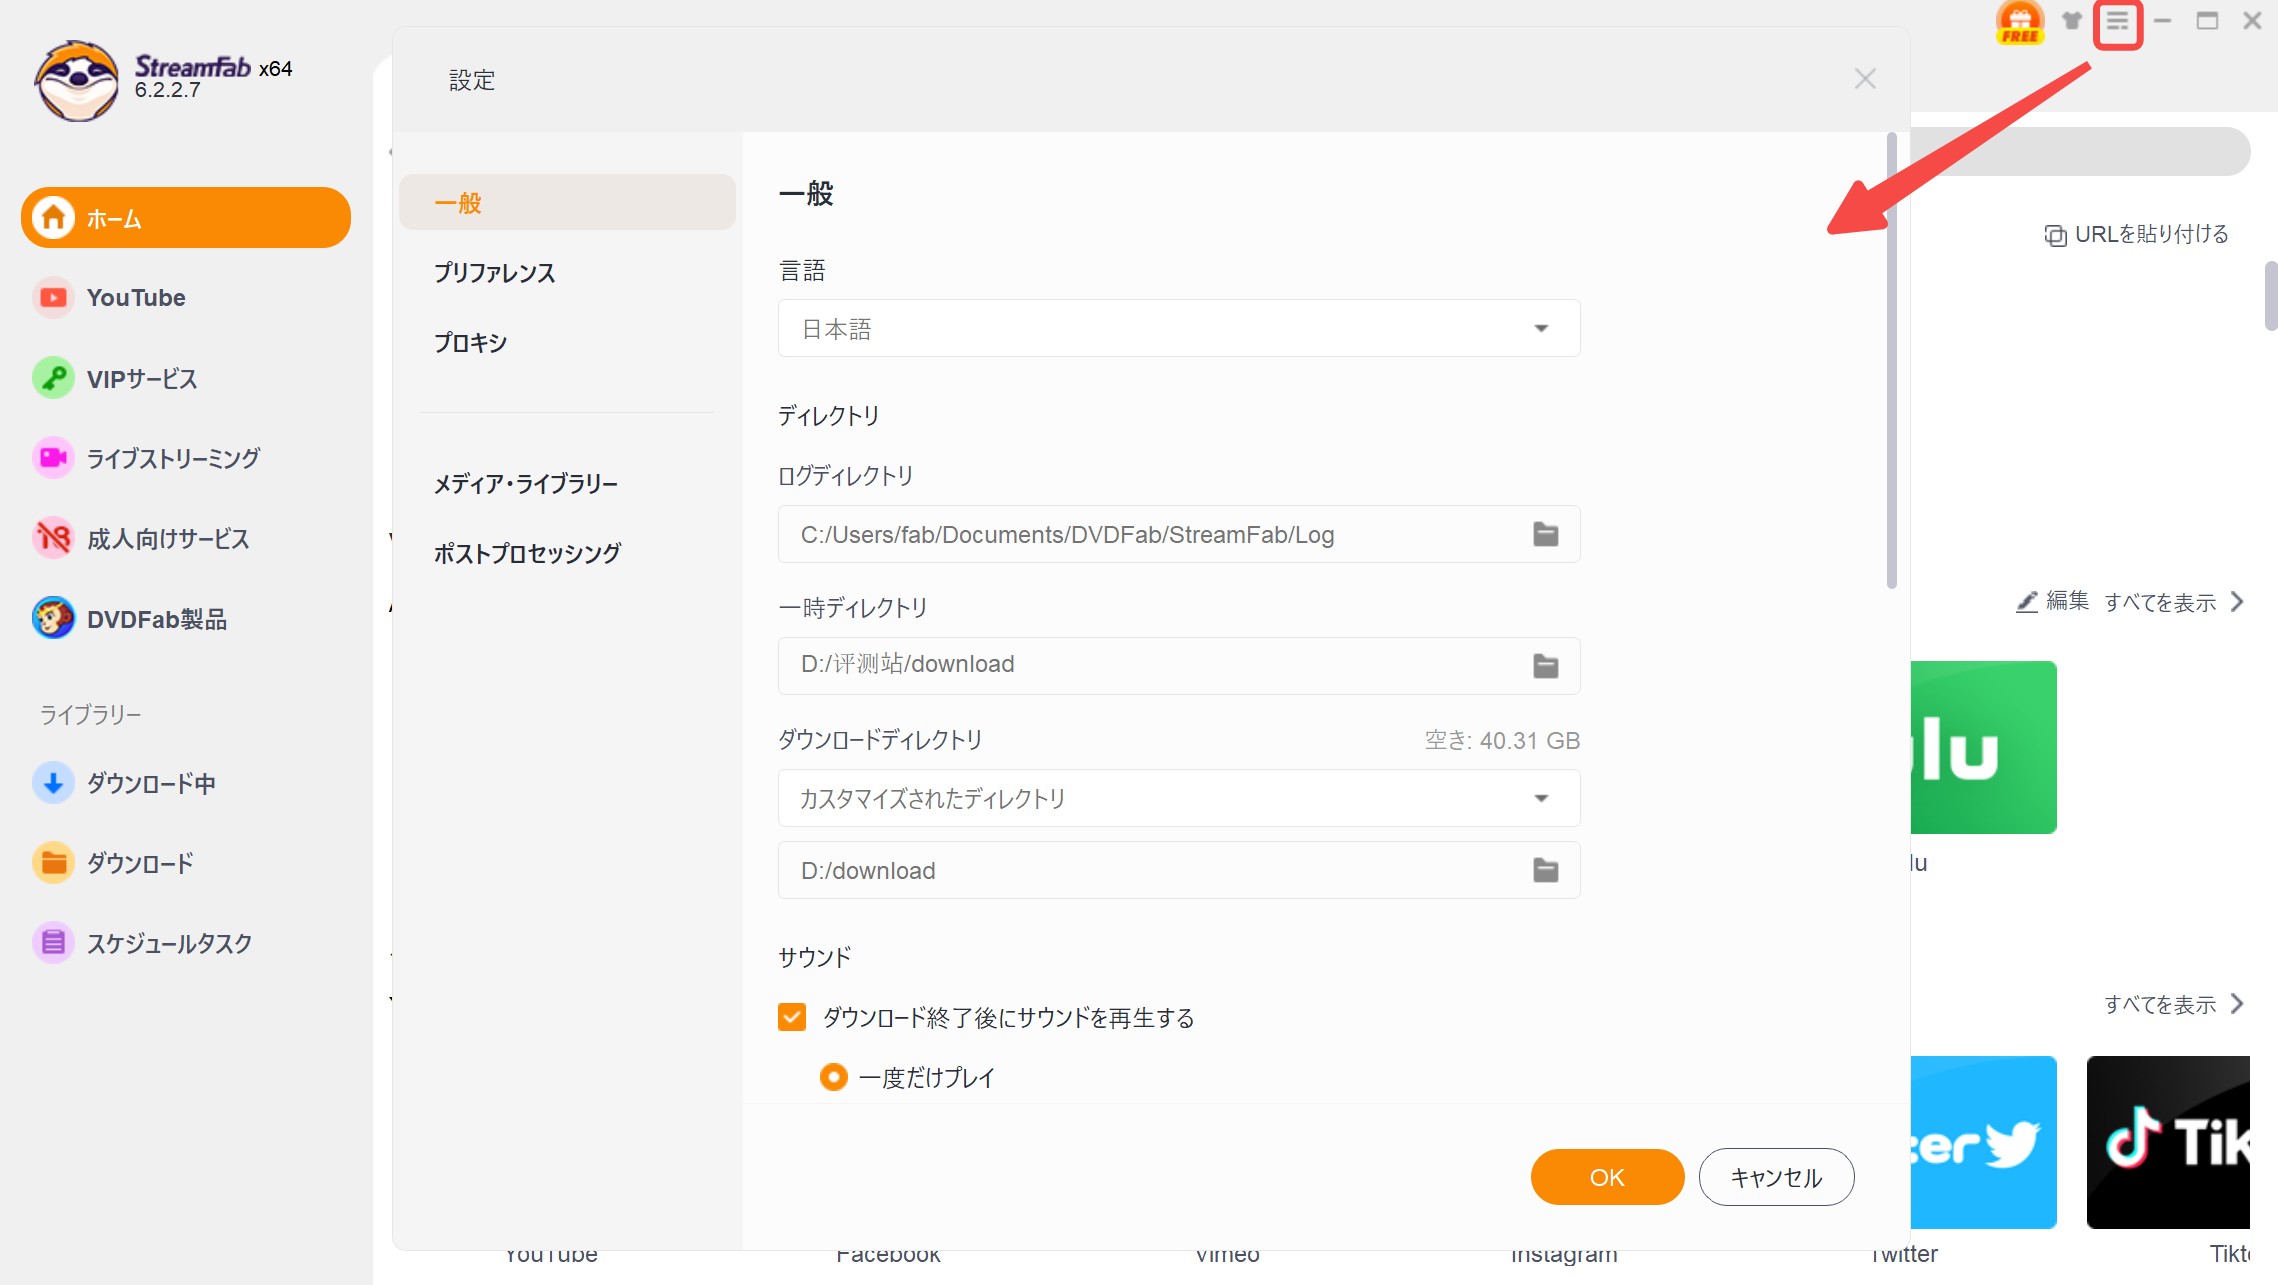2278x1285 pixels.
Task: Browse for temporary directory folder icon
Action: (x=1546, y=666)
